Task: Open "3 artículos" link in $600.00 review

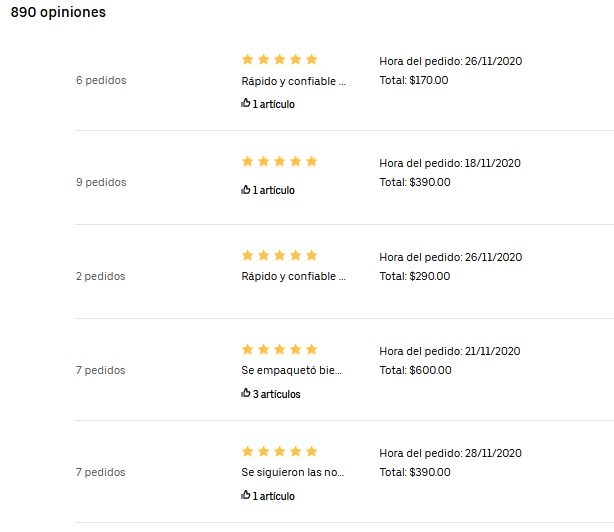Action: click(x=276, y=394)
